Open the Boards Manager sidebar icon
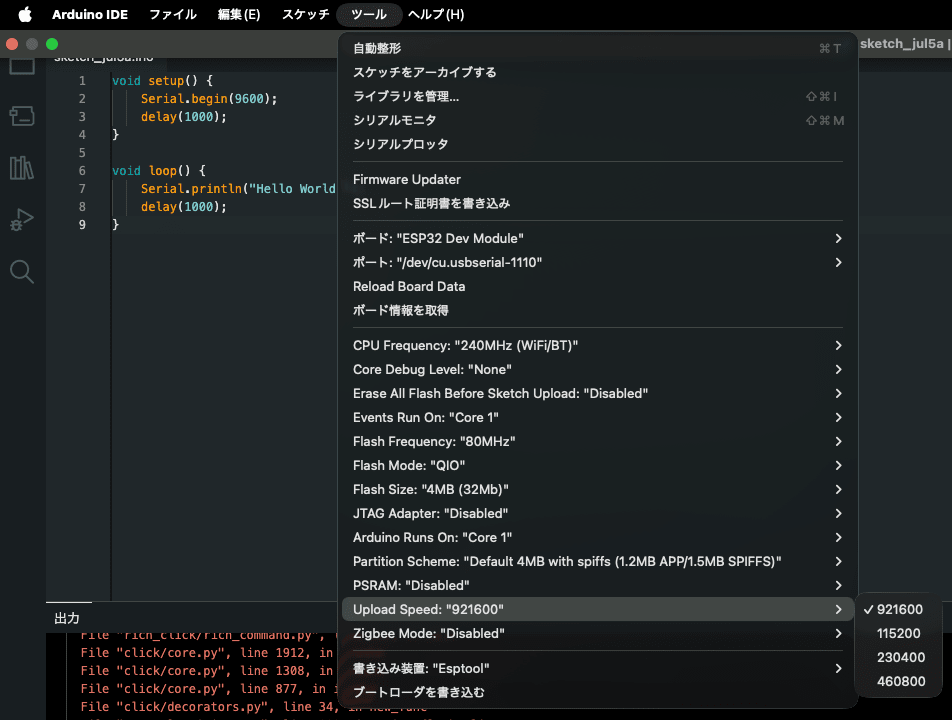The image size is (952, 720). 22,115
